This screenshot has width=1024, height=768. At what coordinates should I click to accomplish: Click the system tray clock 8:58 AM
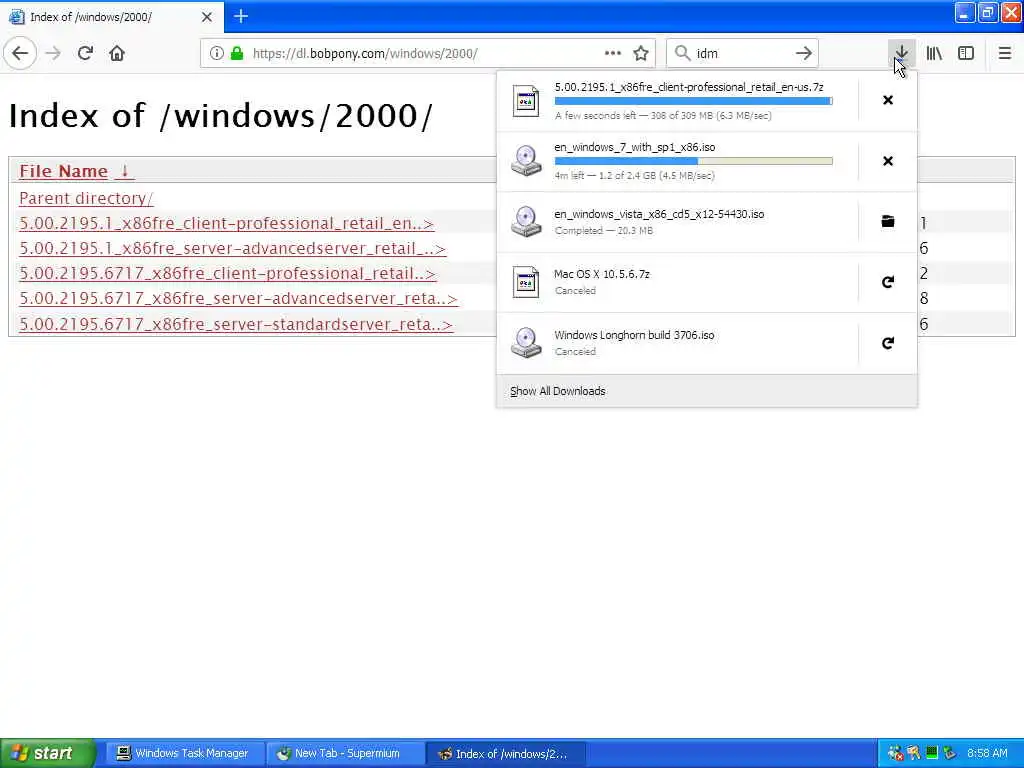pyautogui.click(x=987, y=753)
